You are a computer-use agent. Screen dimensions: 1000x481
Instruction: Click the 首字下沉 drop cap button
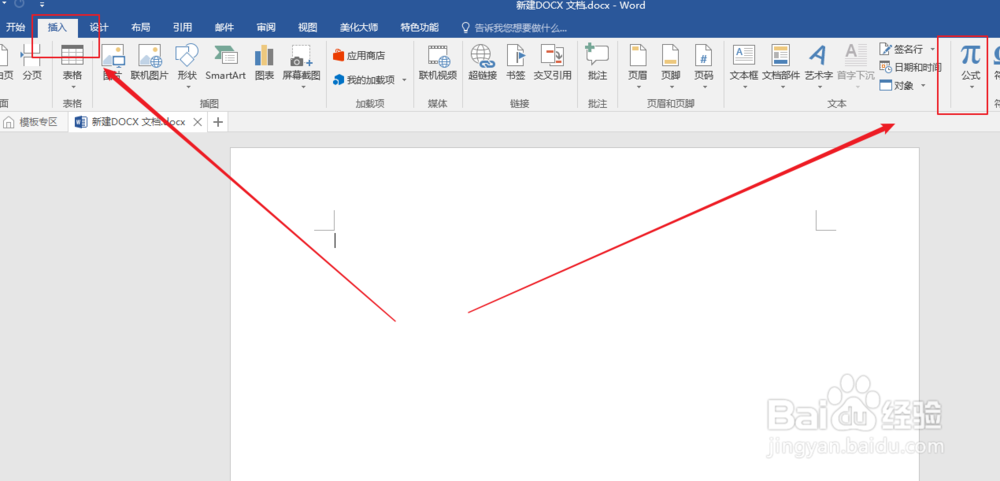point(855,66)
